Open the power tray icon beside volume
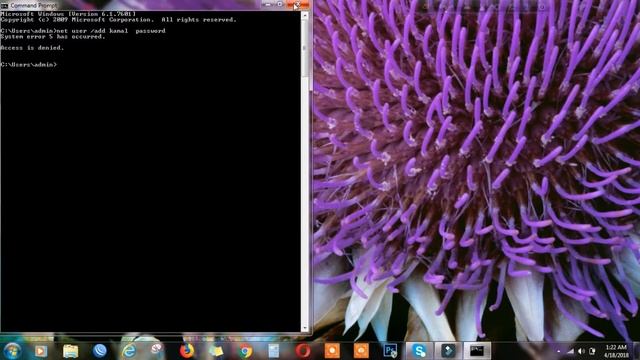The width and height of the screenshot is (640, 360). (592, 351)
